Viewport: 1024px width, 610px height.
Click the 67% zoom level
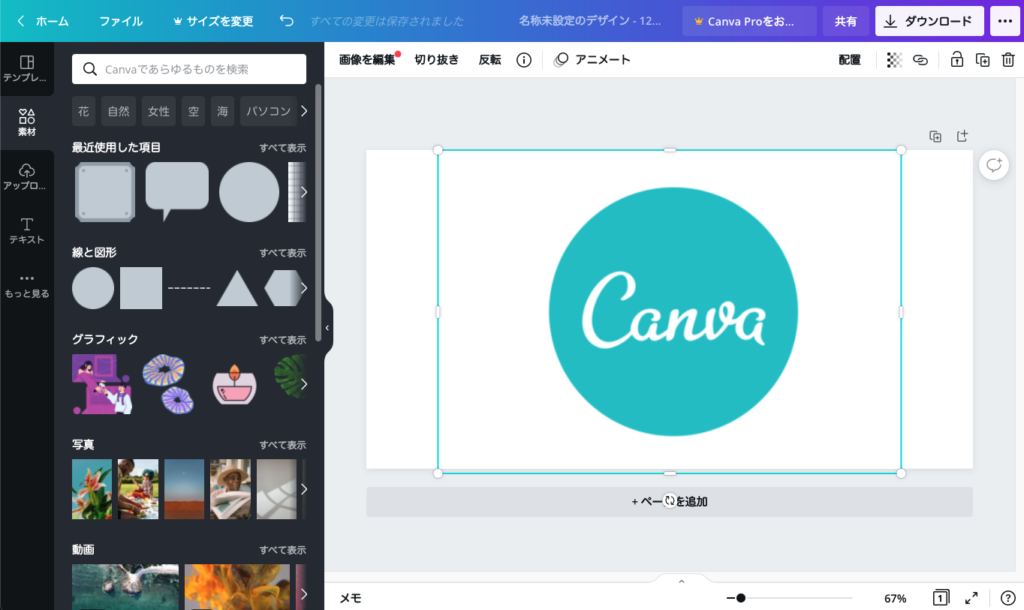(x=895, y=598)
